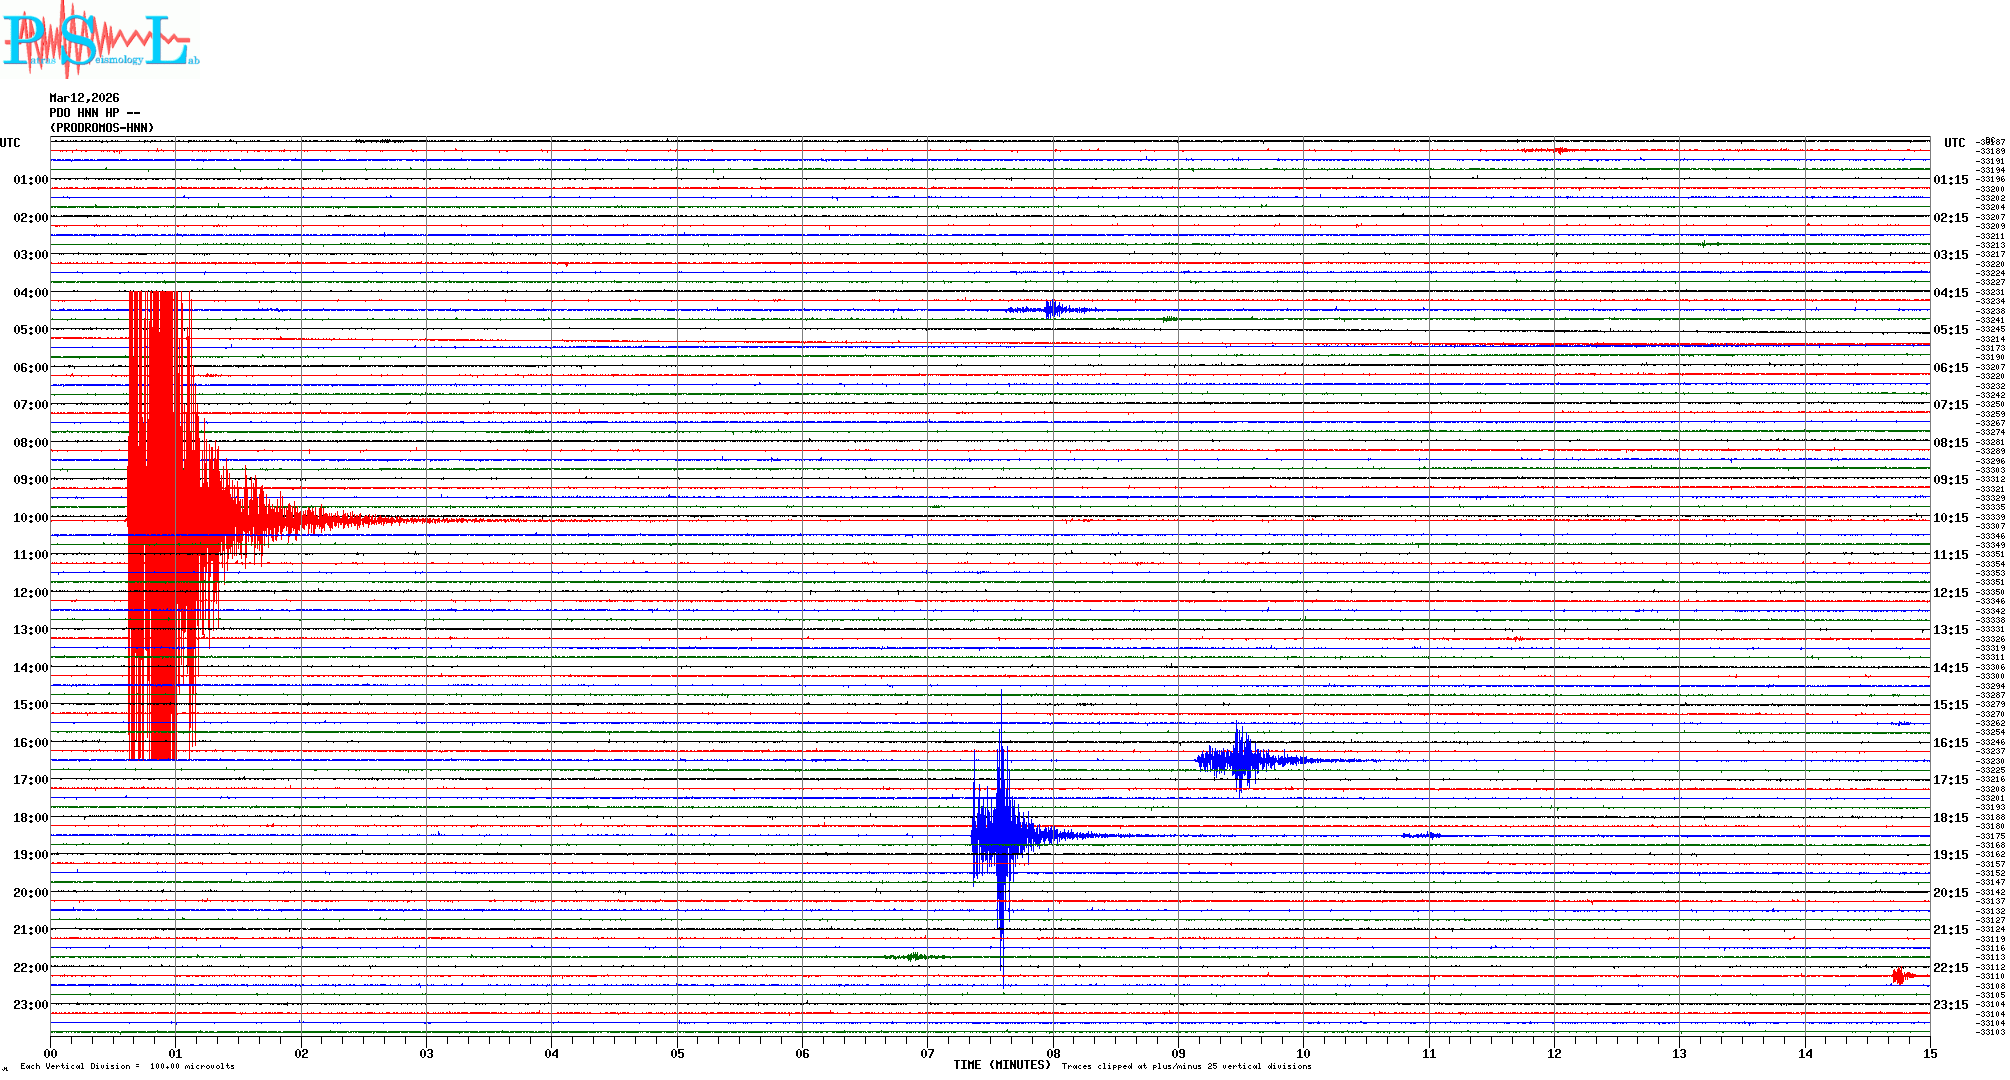Click the 22:15 label on right axis
This screenshot has height=1080, width=2010.
pos(1950,968)
